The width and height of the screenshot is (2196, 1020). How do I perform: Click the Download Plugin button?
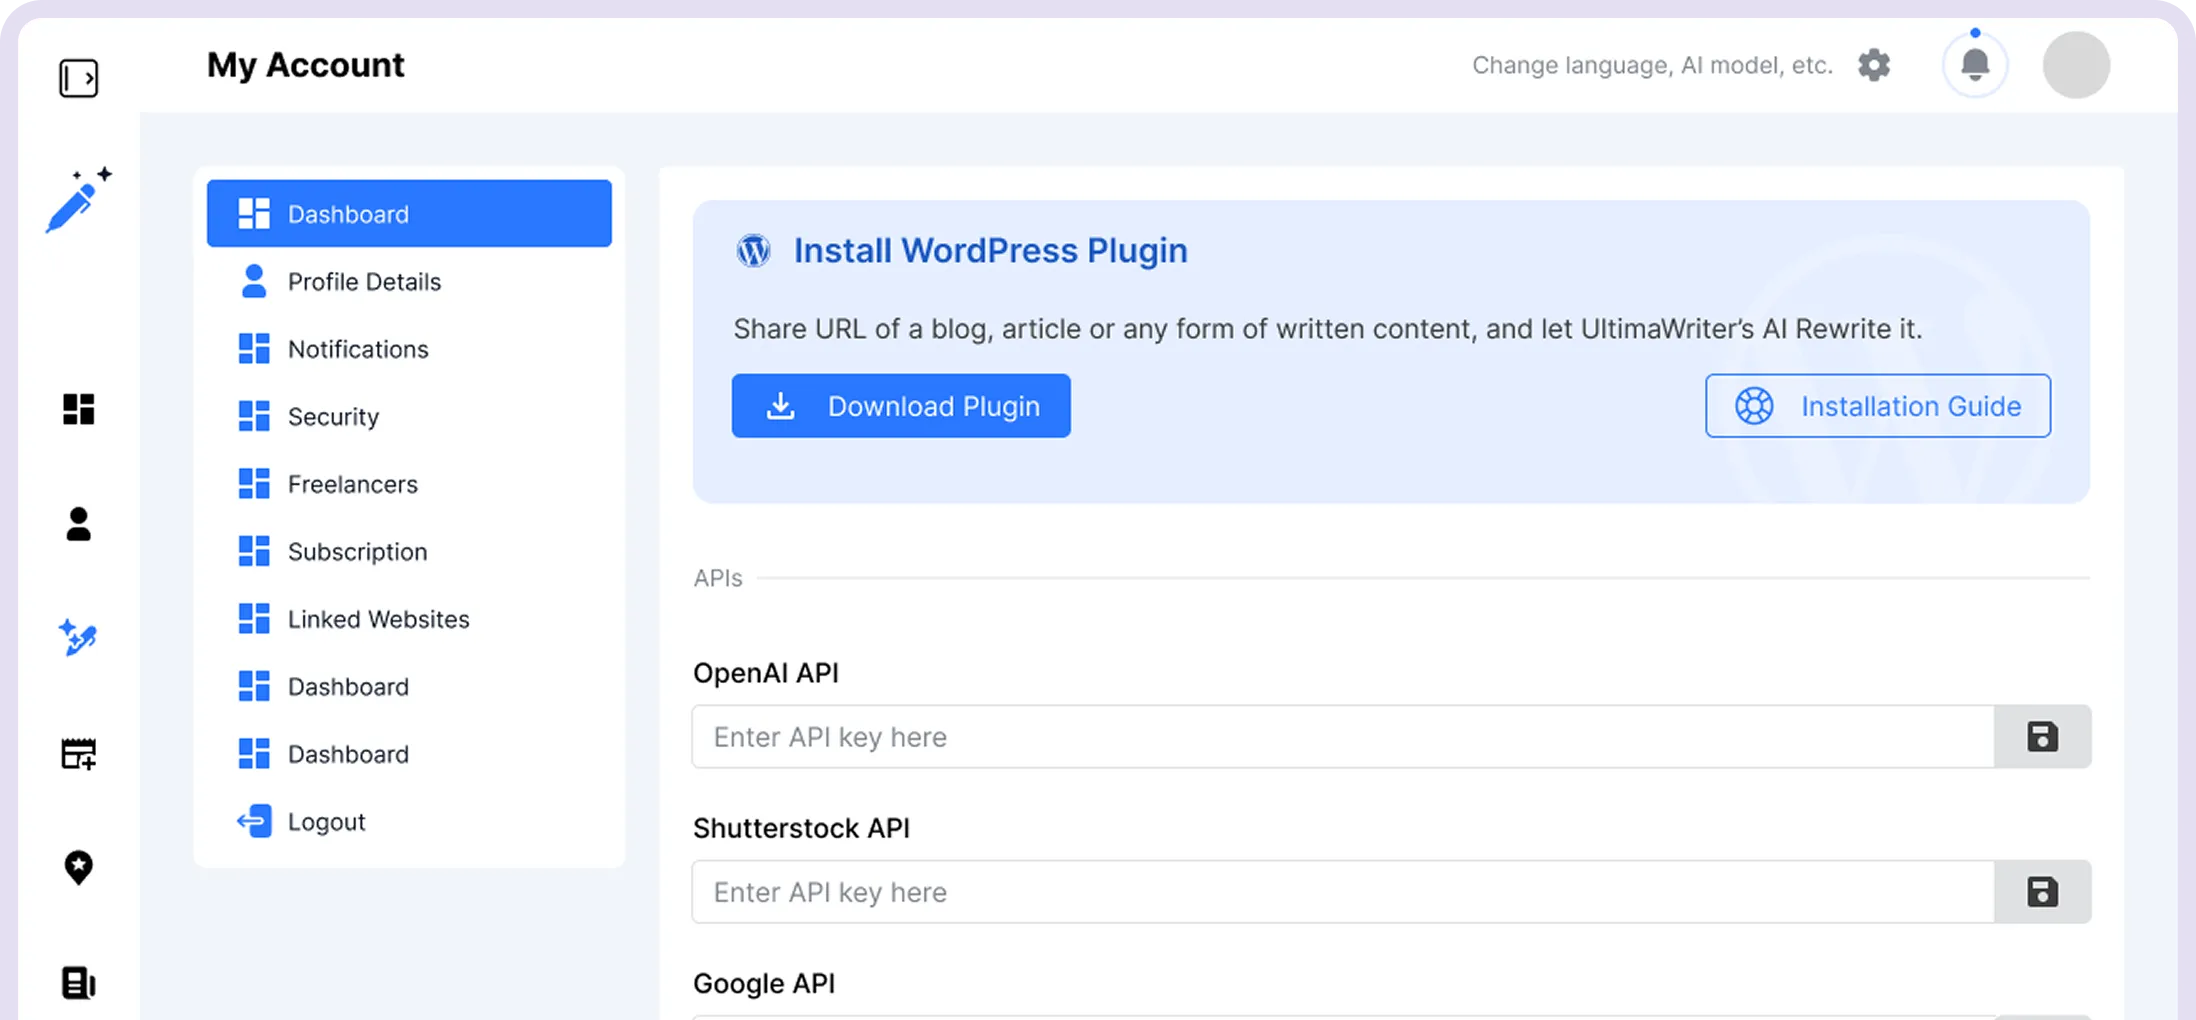click(901, 406)
